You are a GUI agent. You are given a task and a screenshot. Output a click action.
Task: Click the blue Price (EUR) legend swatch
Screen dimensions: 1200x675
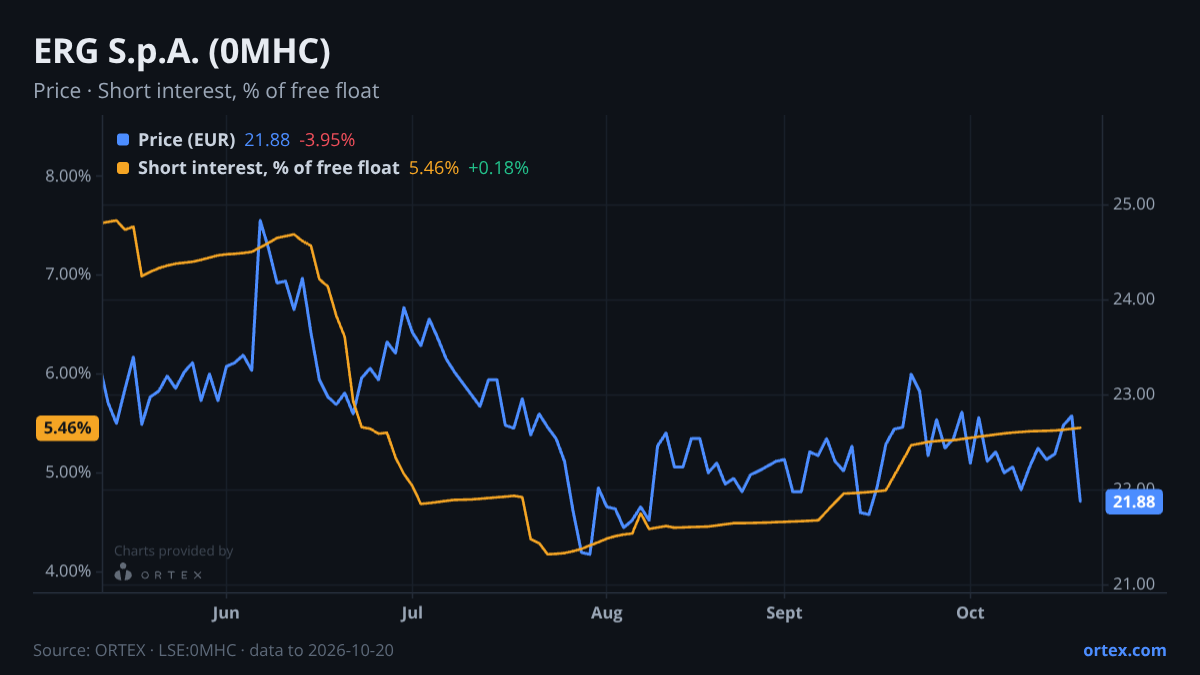(123, 140)
